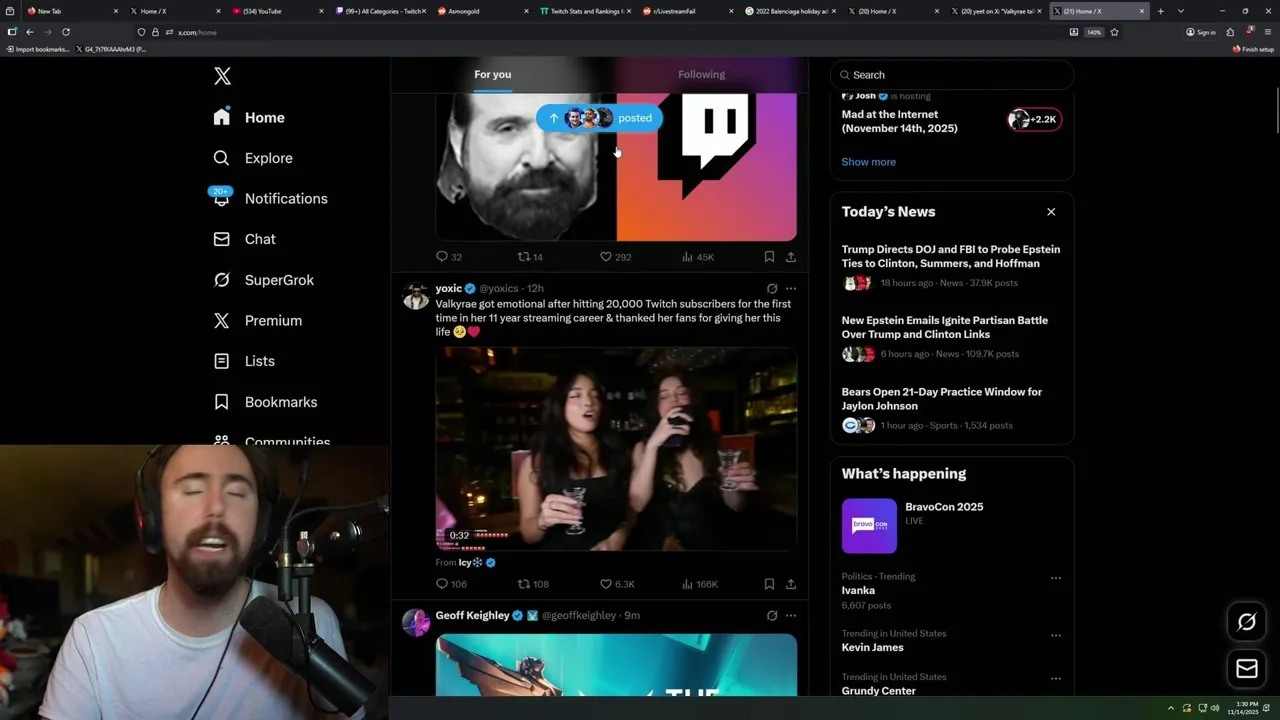Image resolution: width=1280 pixels, height=720 pixels.
Task: Open BravoCon 2025 live event
Action: point(951,526)
